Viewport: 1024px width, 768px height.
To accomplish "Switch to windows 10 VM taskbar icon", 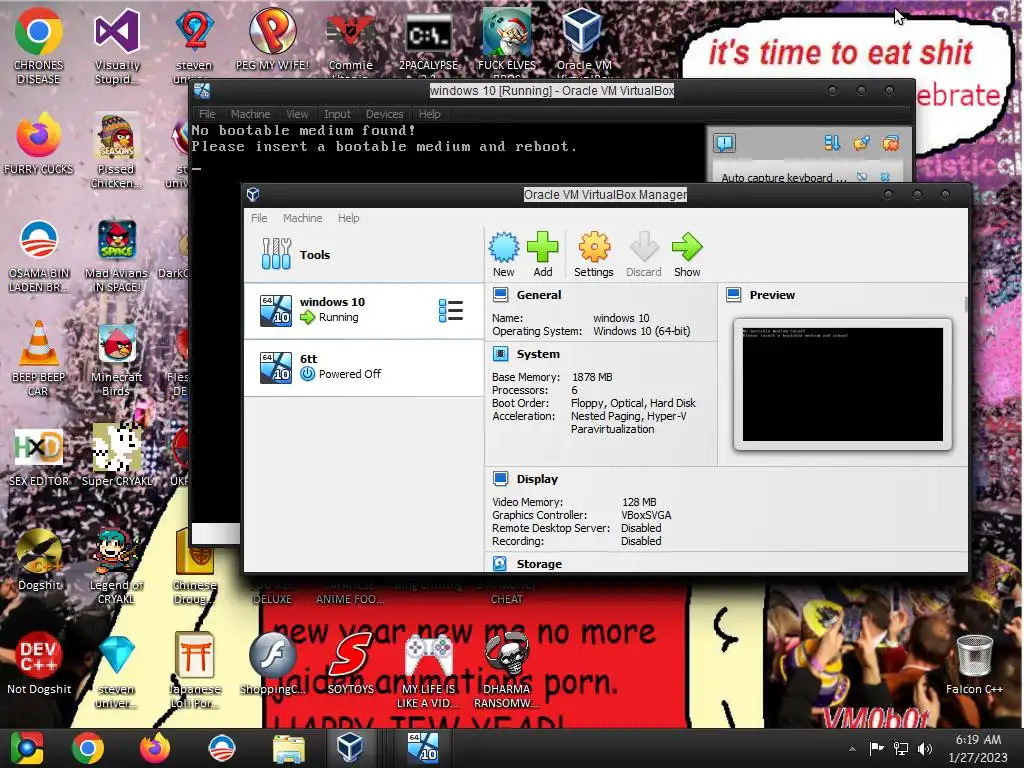I will 423,748.
